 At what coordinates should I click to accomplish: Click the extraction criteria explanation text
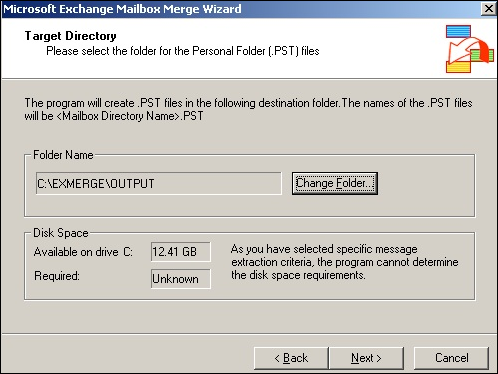coord(345,262)
